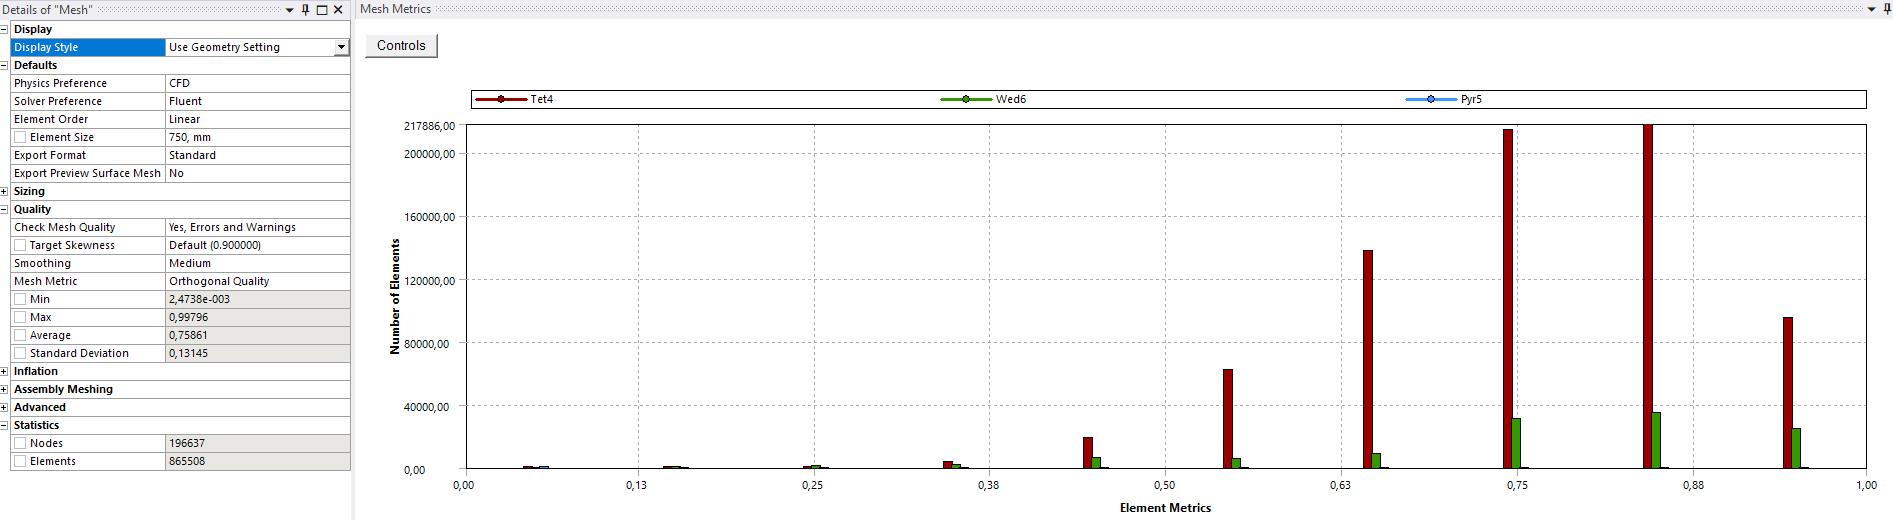This screenshot has width=1893, height=520.
Task: Collapse the Defaults section
Action: click(5, 65)
